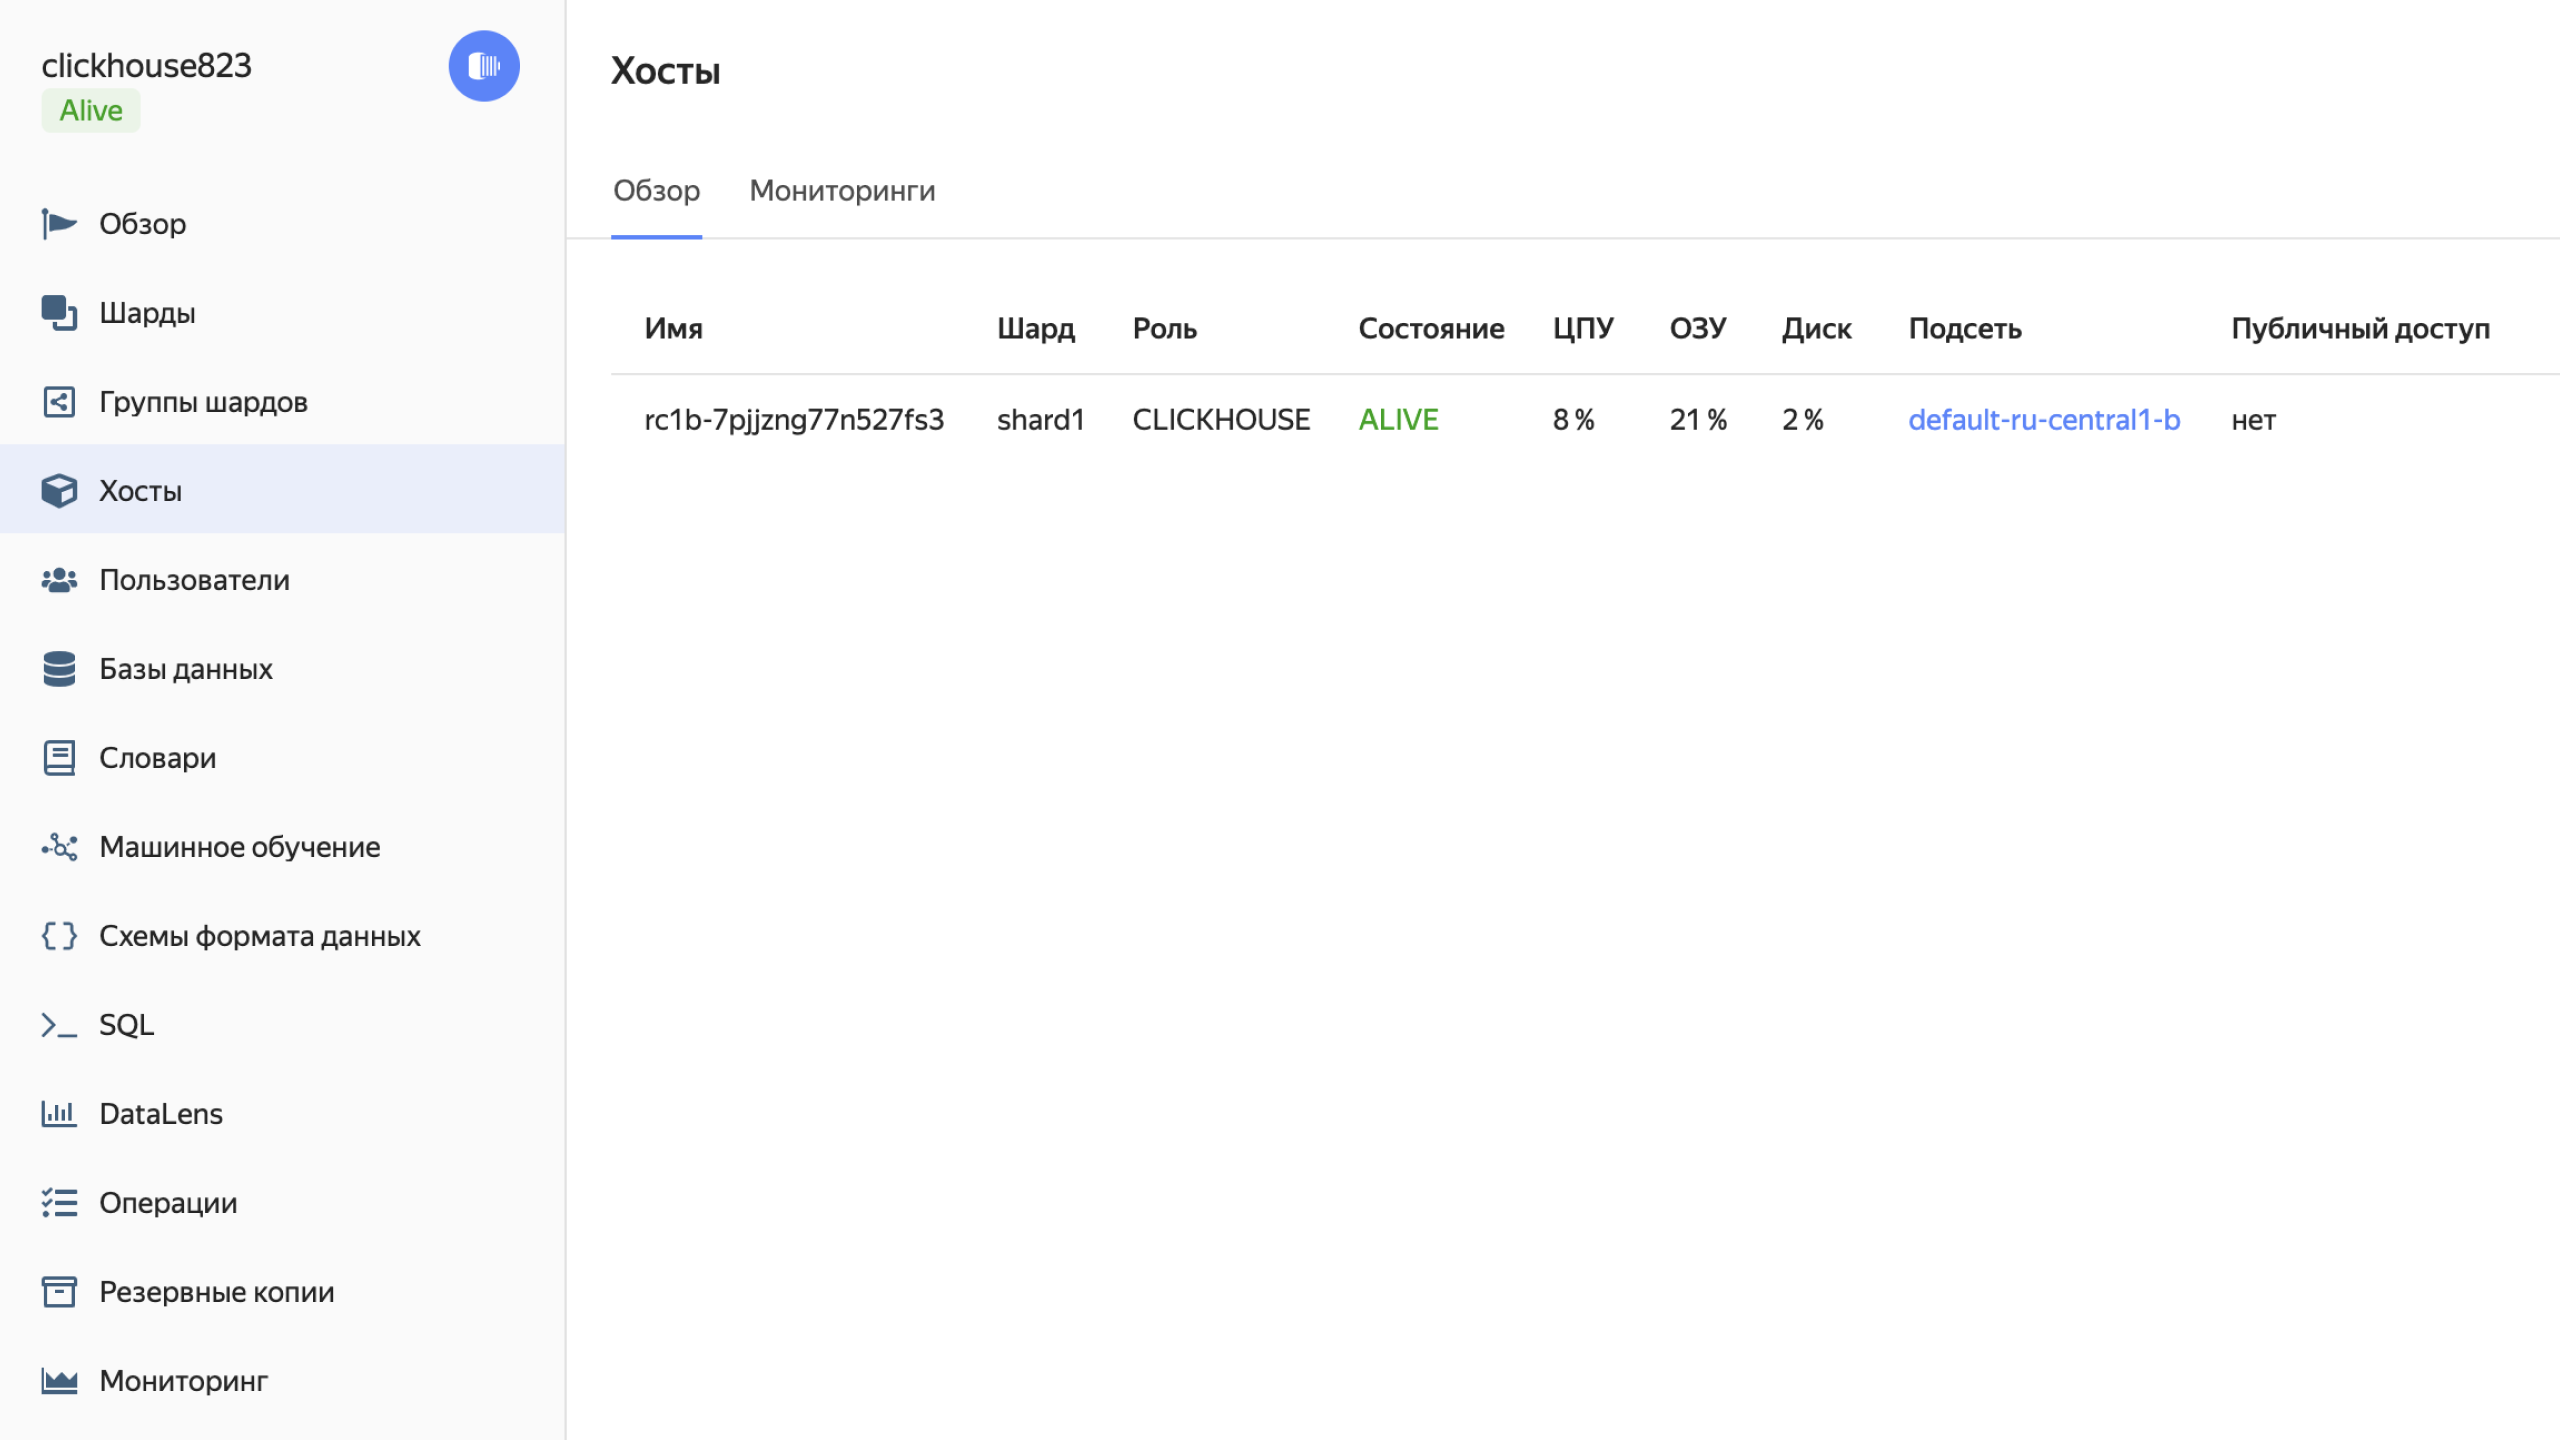The width and height of the screenshot is (2560, 1440).
Task: Click the Обзор flag icon in sidebar
Action: point(59,224)
